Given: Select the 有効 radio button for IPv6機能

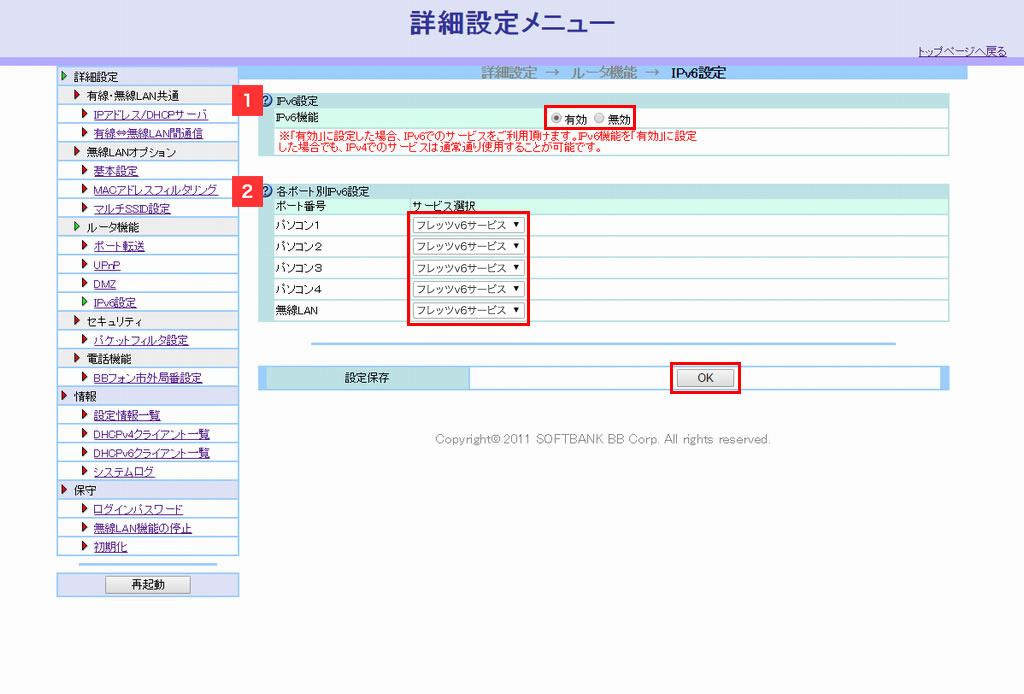Looking at the screenshot, I should coord(556,118).
